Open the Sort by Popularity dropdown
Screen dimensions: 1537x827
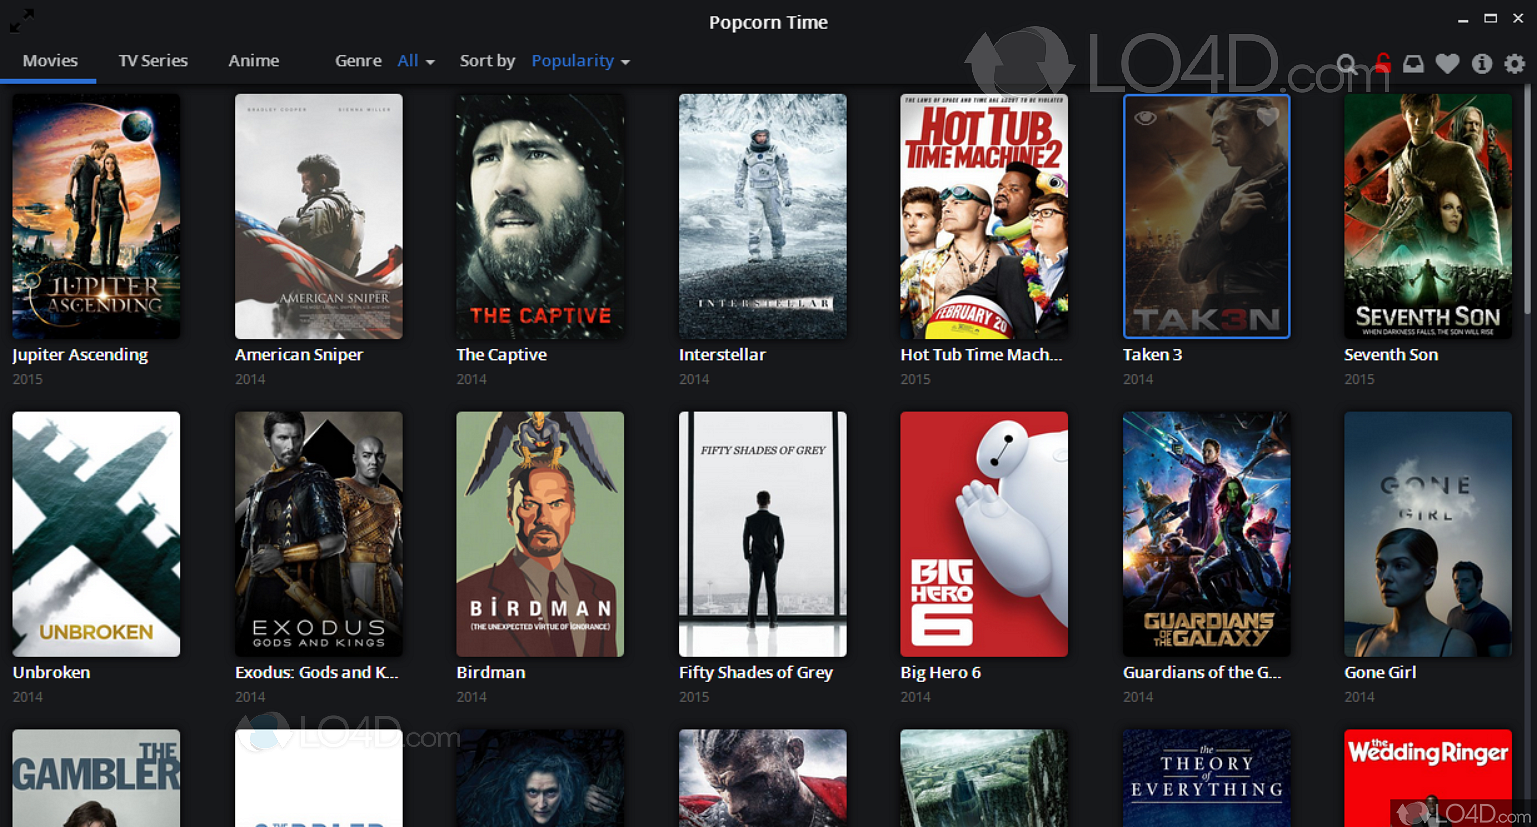[580, 61]
